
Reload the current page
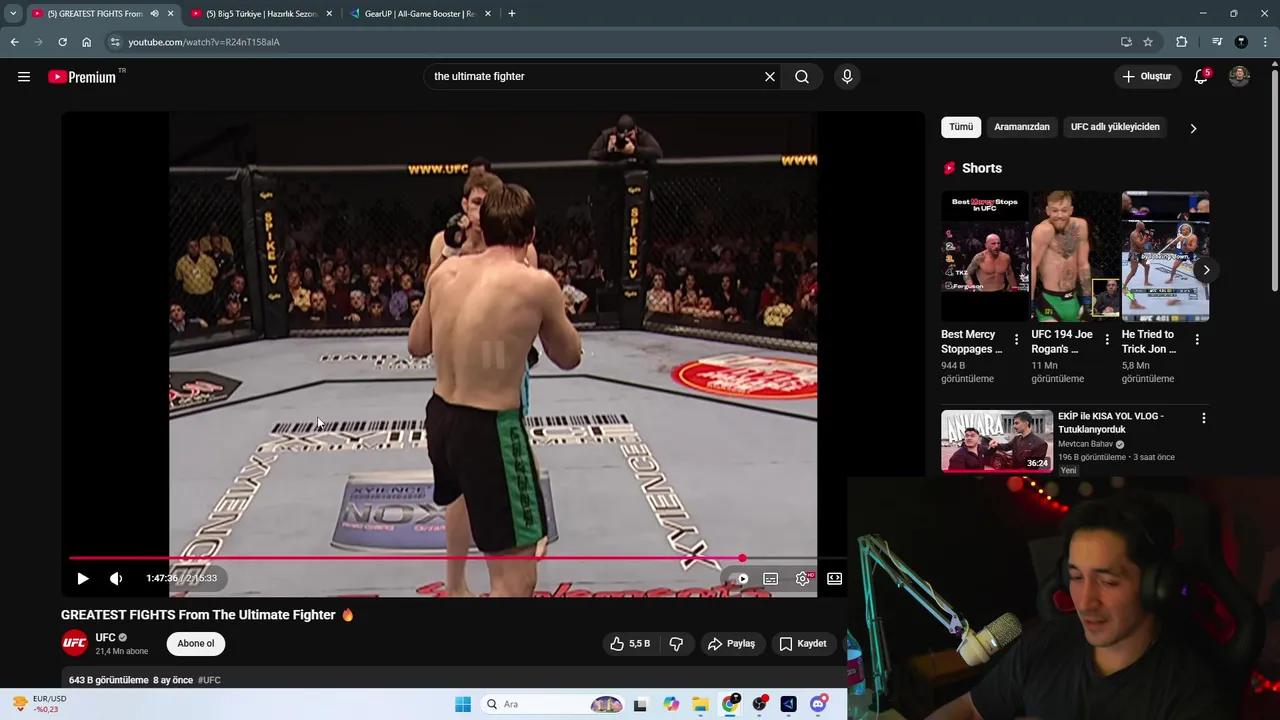(62, 42)
